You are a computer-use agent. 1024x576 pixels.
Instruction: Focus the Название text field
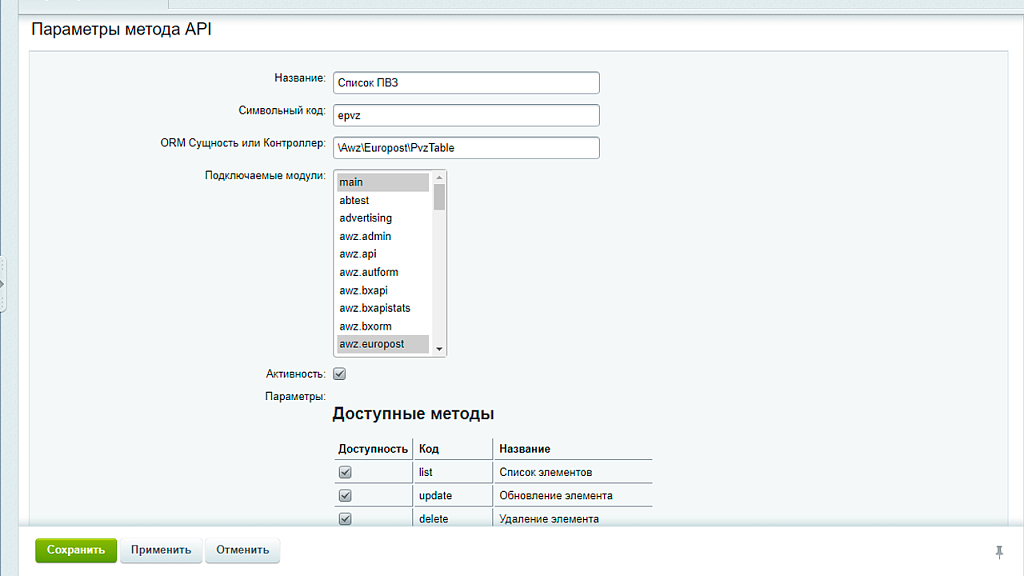pyautogui.click(x=466, y=83)
